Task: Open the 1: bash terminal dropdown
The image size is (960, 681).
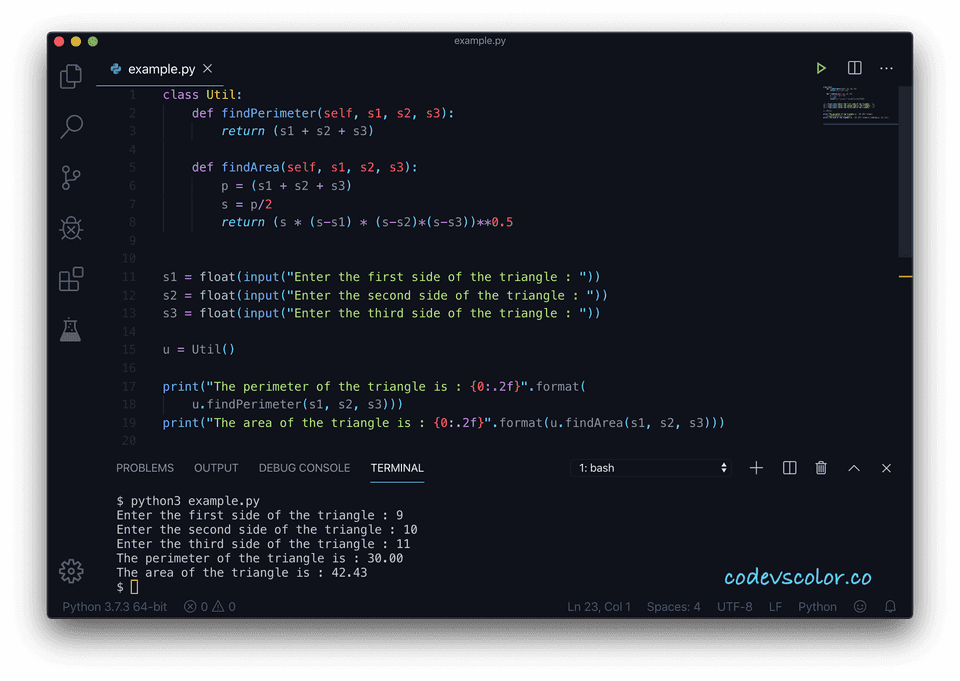Action: [x=651, y=467]
